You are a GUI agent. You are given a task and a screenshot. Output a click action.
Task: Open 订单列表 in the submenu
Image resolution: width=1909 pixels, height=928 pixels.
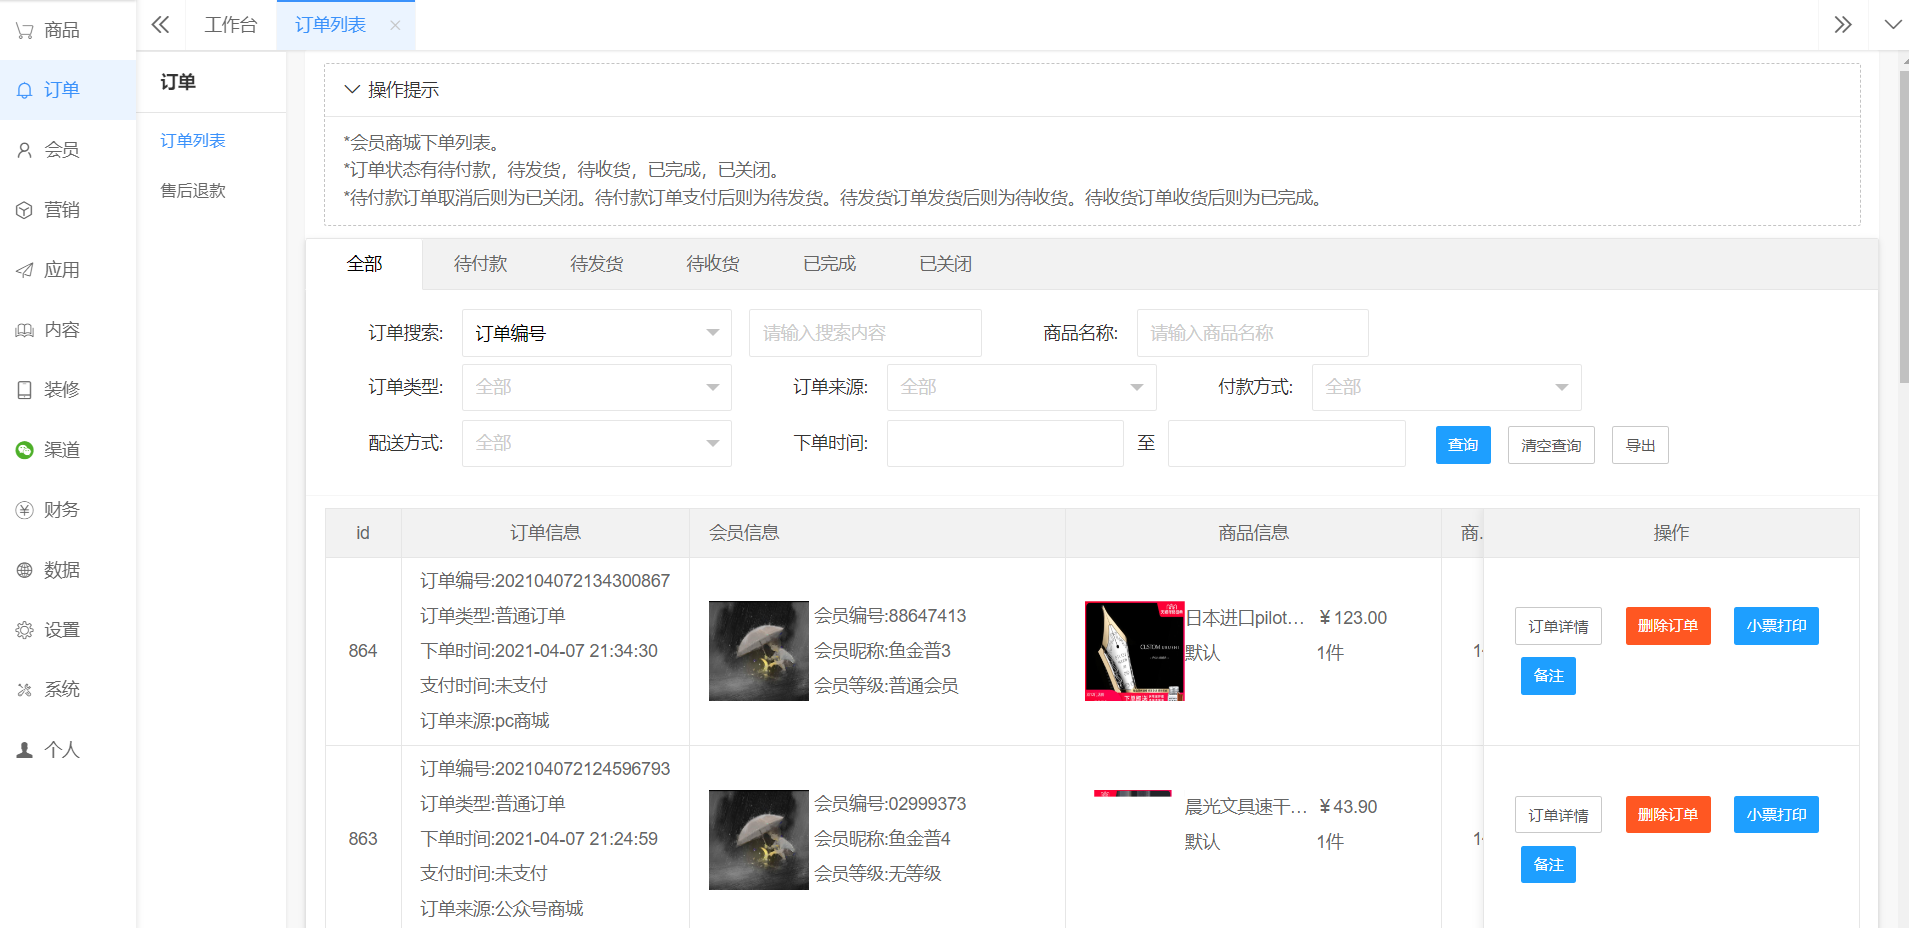point(193,141)
